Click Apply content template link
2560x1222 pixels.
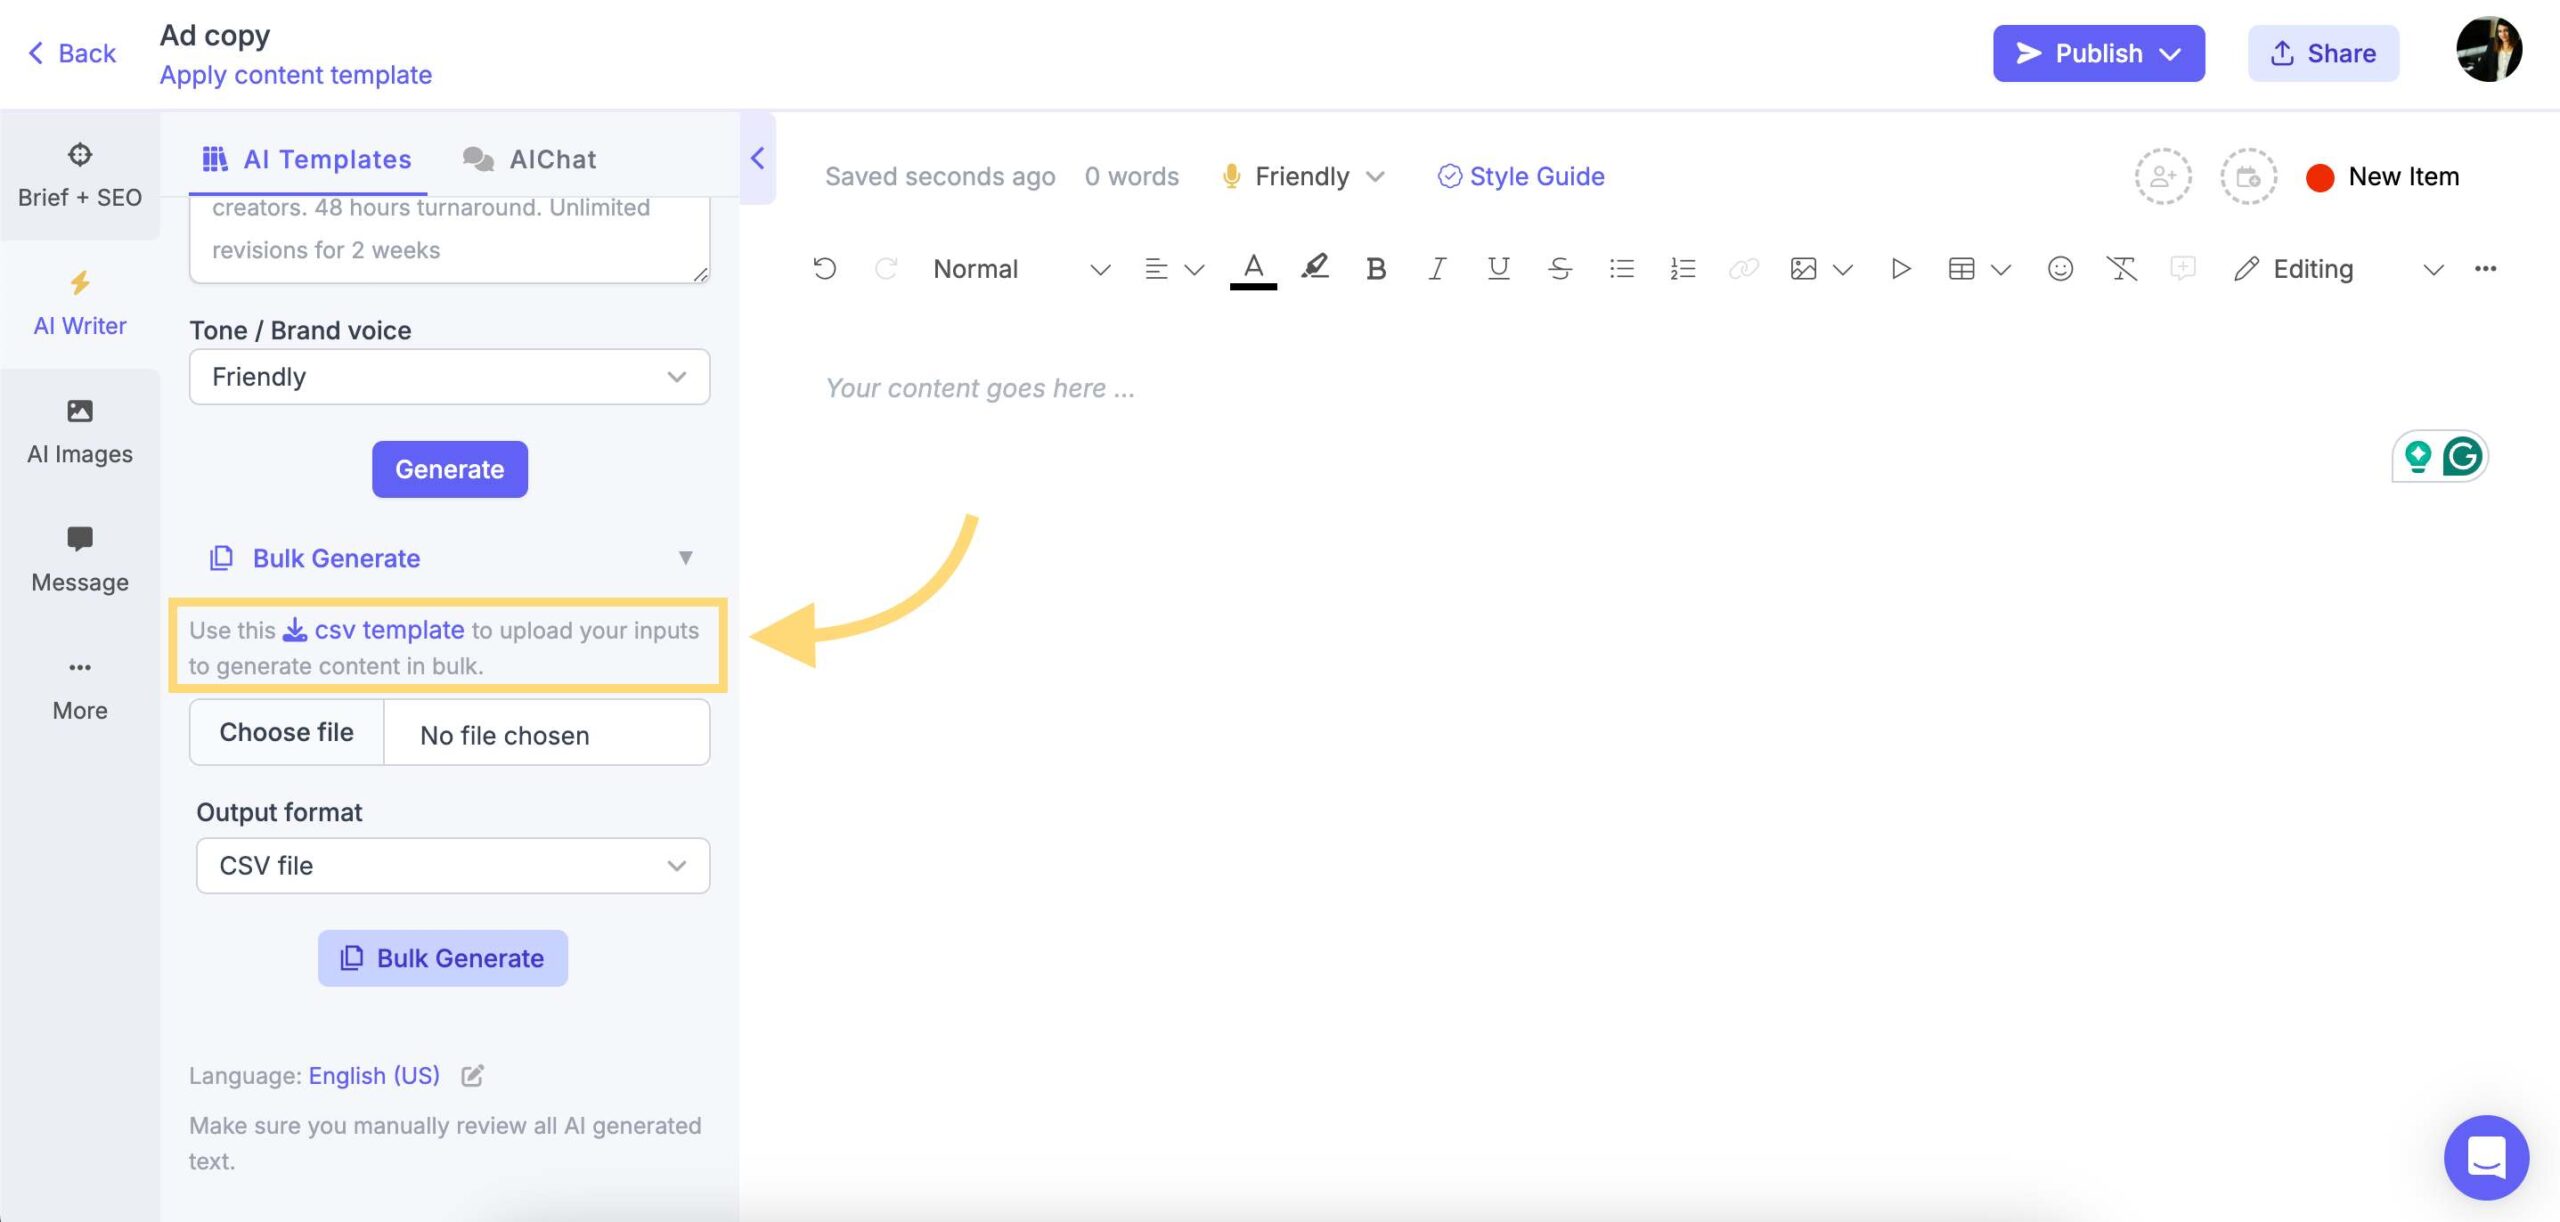point(296,75)
